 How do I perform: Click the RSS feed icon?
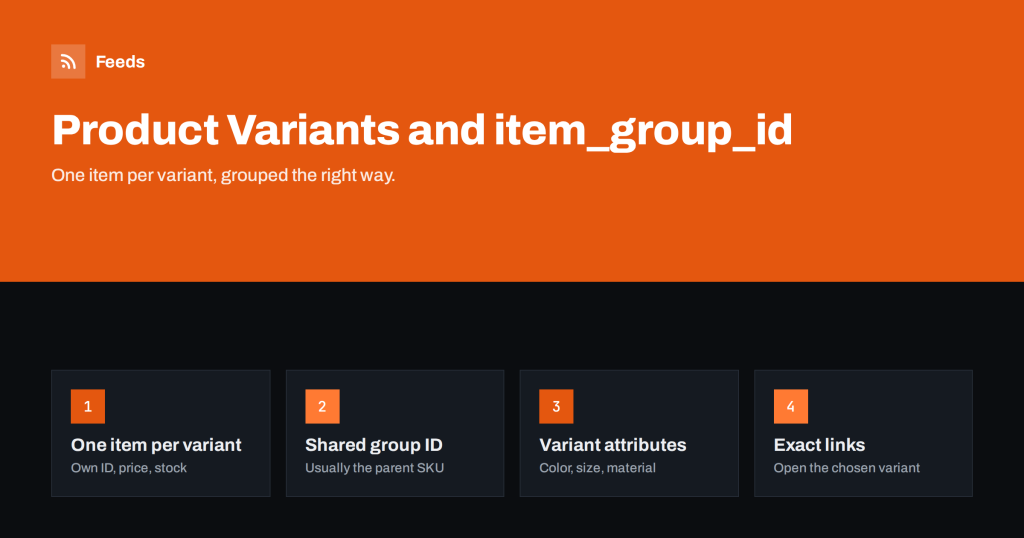68,61
